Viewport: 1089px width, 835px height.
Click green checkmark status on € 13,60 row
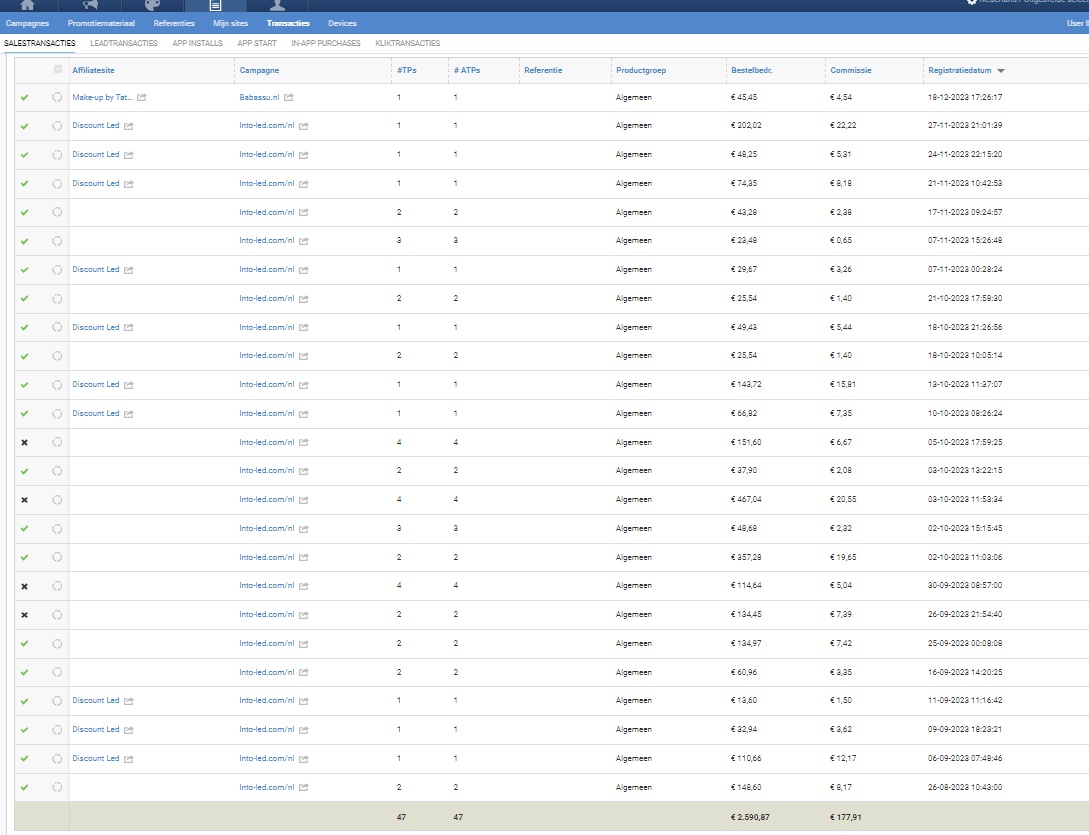[x=25, y=701]
